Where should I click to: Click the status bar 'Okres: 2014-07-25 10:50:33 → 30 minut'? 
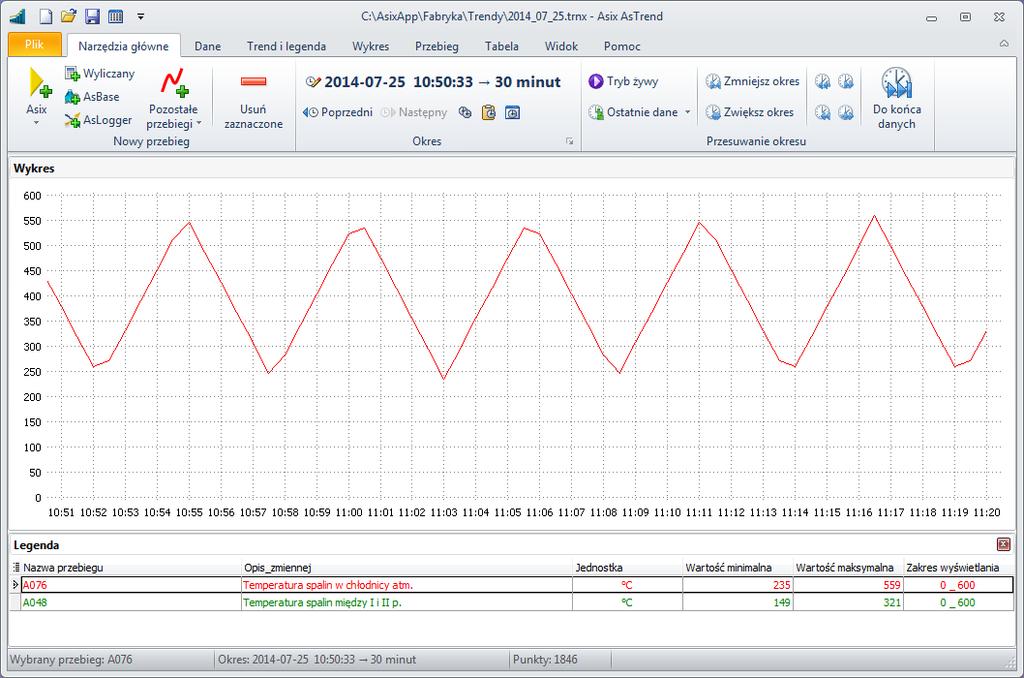click(317, 660)
